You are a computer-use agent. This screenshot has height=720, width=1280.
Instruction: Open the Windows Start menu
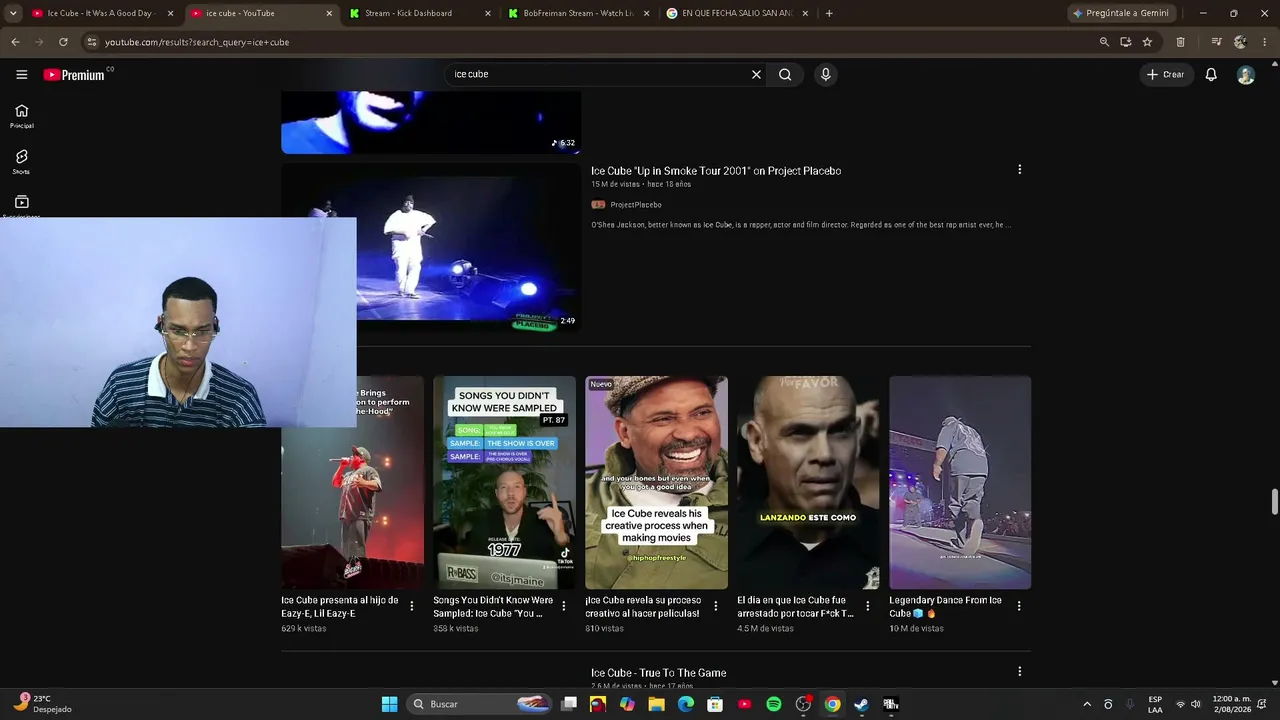[389, 704]
